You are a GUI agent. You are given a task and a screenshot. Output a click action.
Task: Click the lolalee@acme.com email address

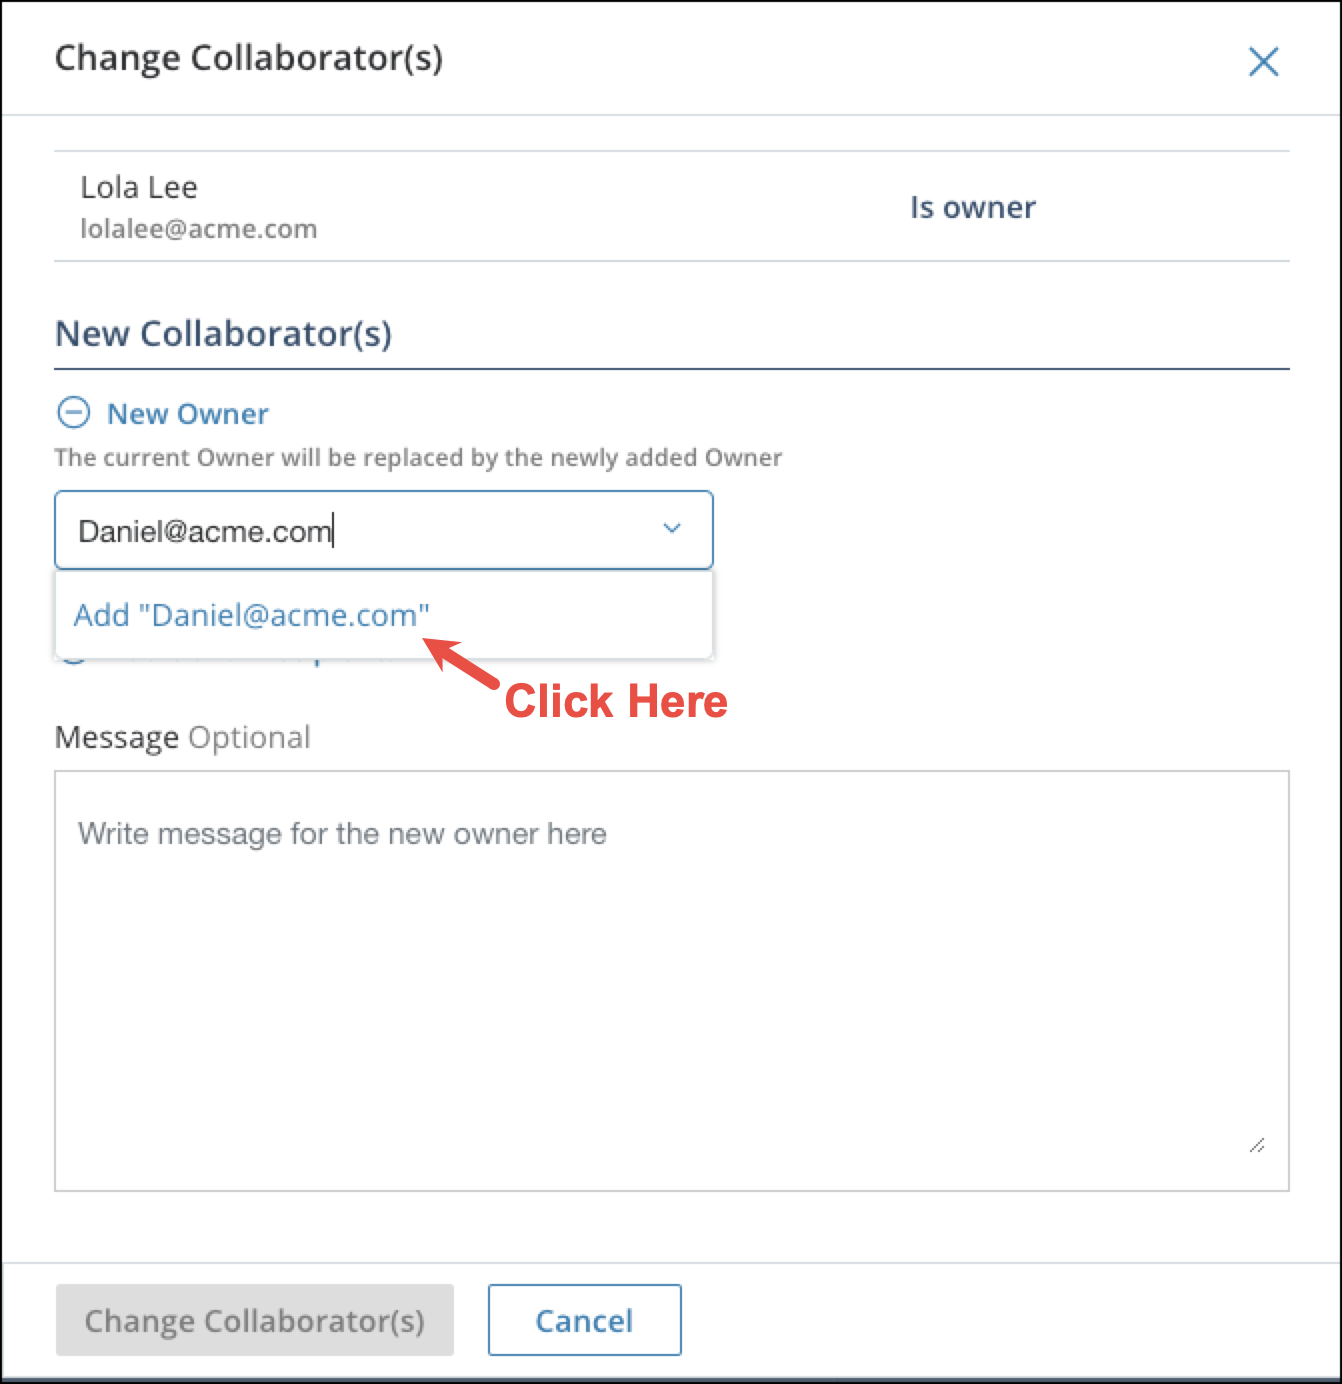[199, 229]
